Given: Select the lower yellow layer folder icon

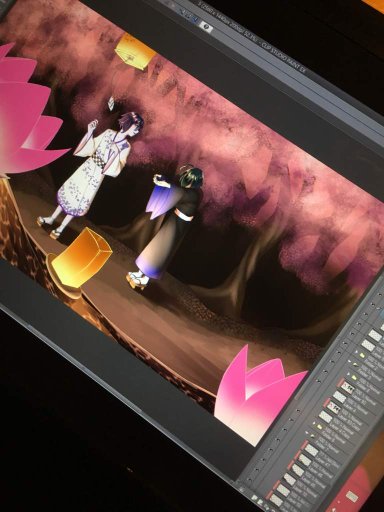Looking at the screenshot, I should tap(319, 427).
